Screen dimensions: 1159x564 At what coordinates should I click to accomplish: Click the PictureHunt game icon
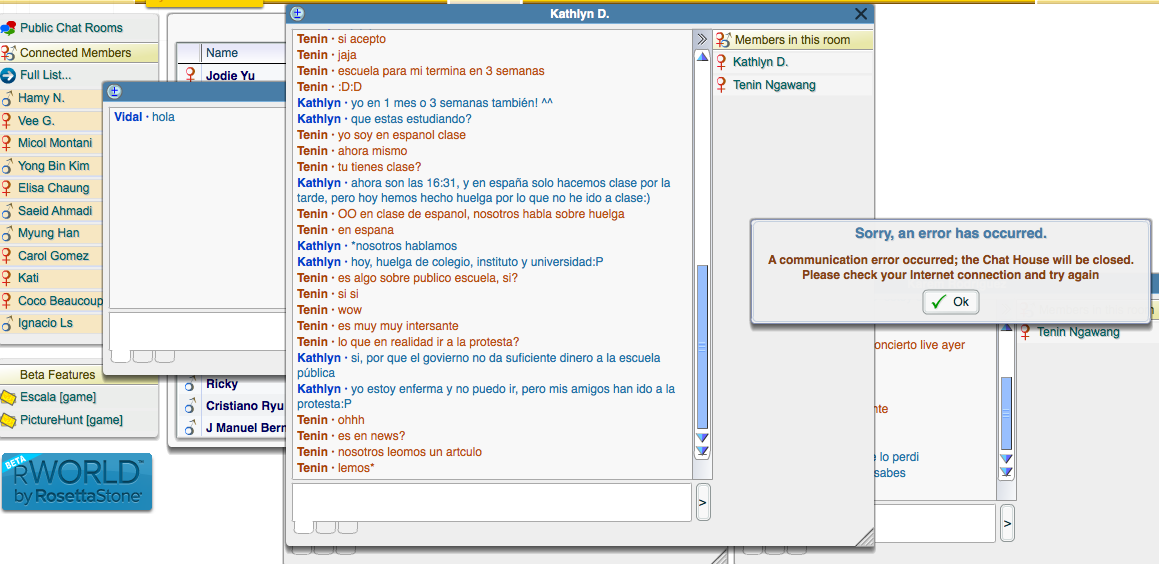tap(9, 420)
